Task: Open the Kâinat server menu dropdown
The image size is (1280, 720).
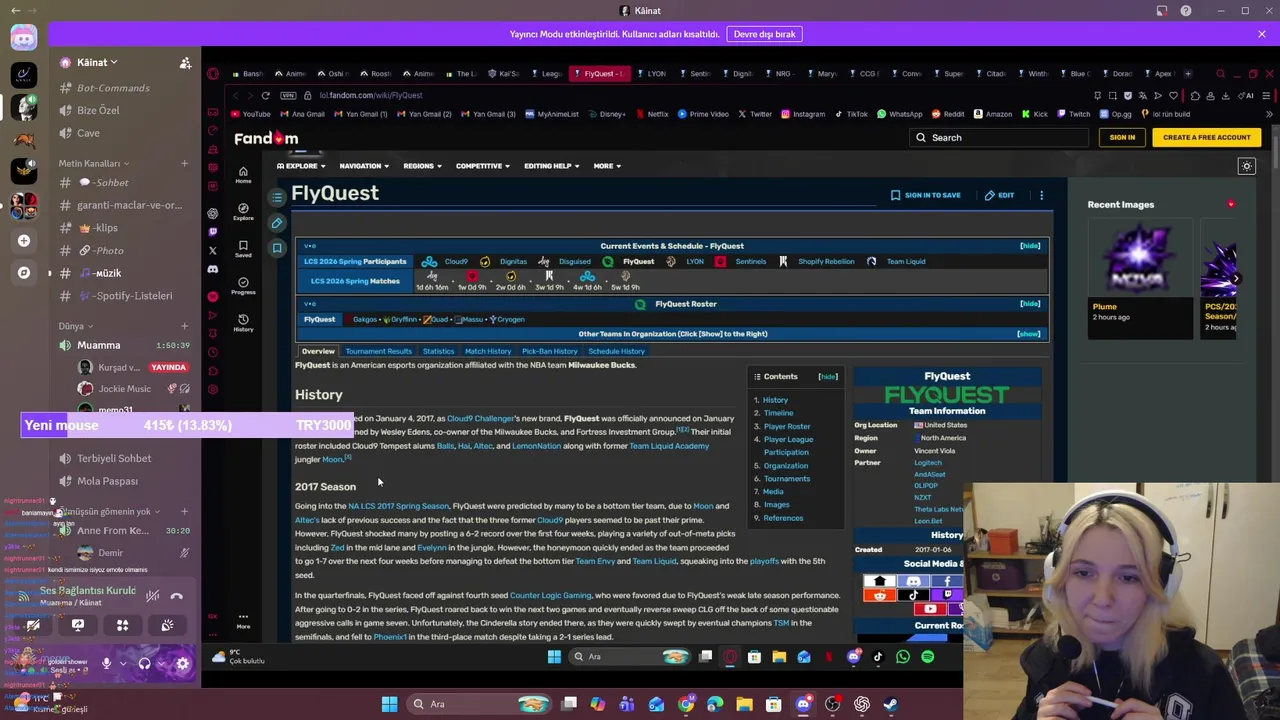Action: pyautogui.click(x=97, y=62)
